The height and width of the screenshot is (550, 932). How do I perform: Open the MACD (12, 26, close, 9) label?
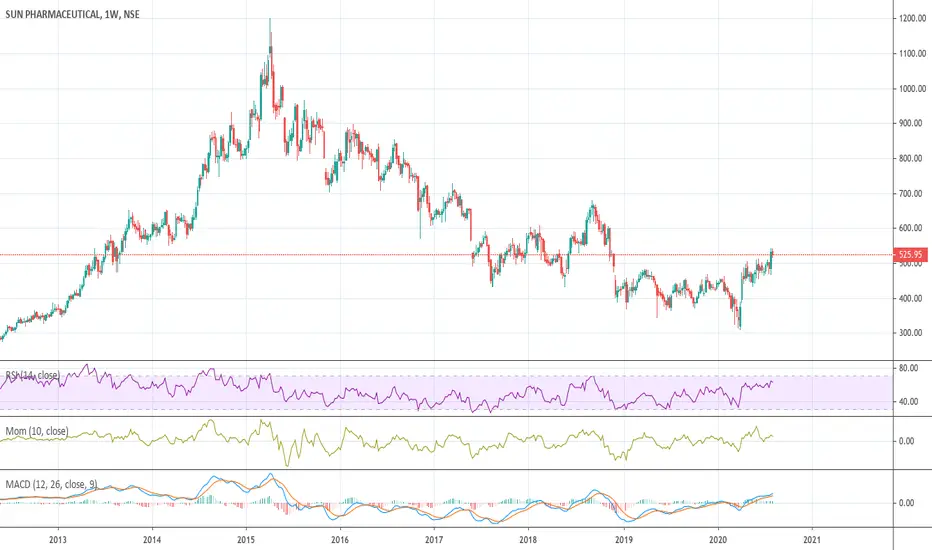51,484
